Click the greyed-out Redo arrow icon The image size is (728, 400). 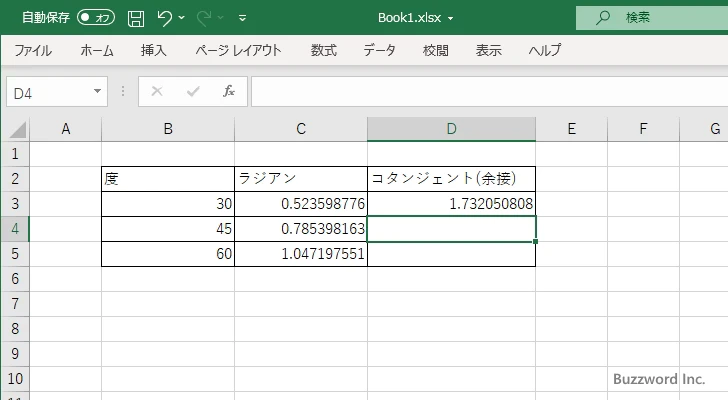tap(203, 18)
